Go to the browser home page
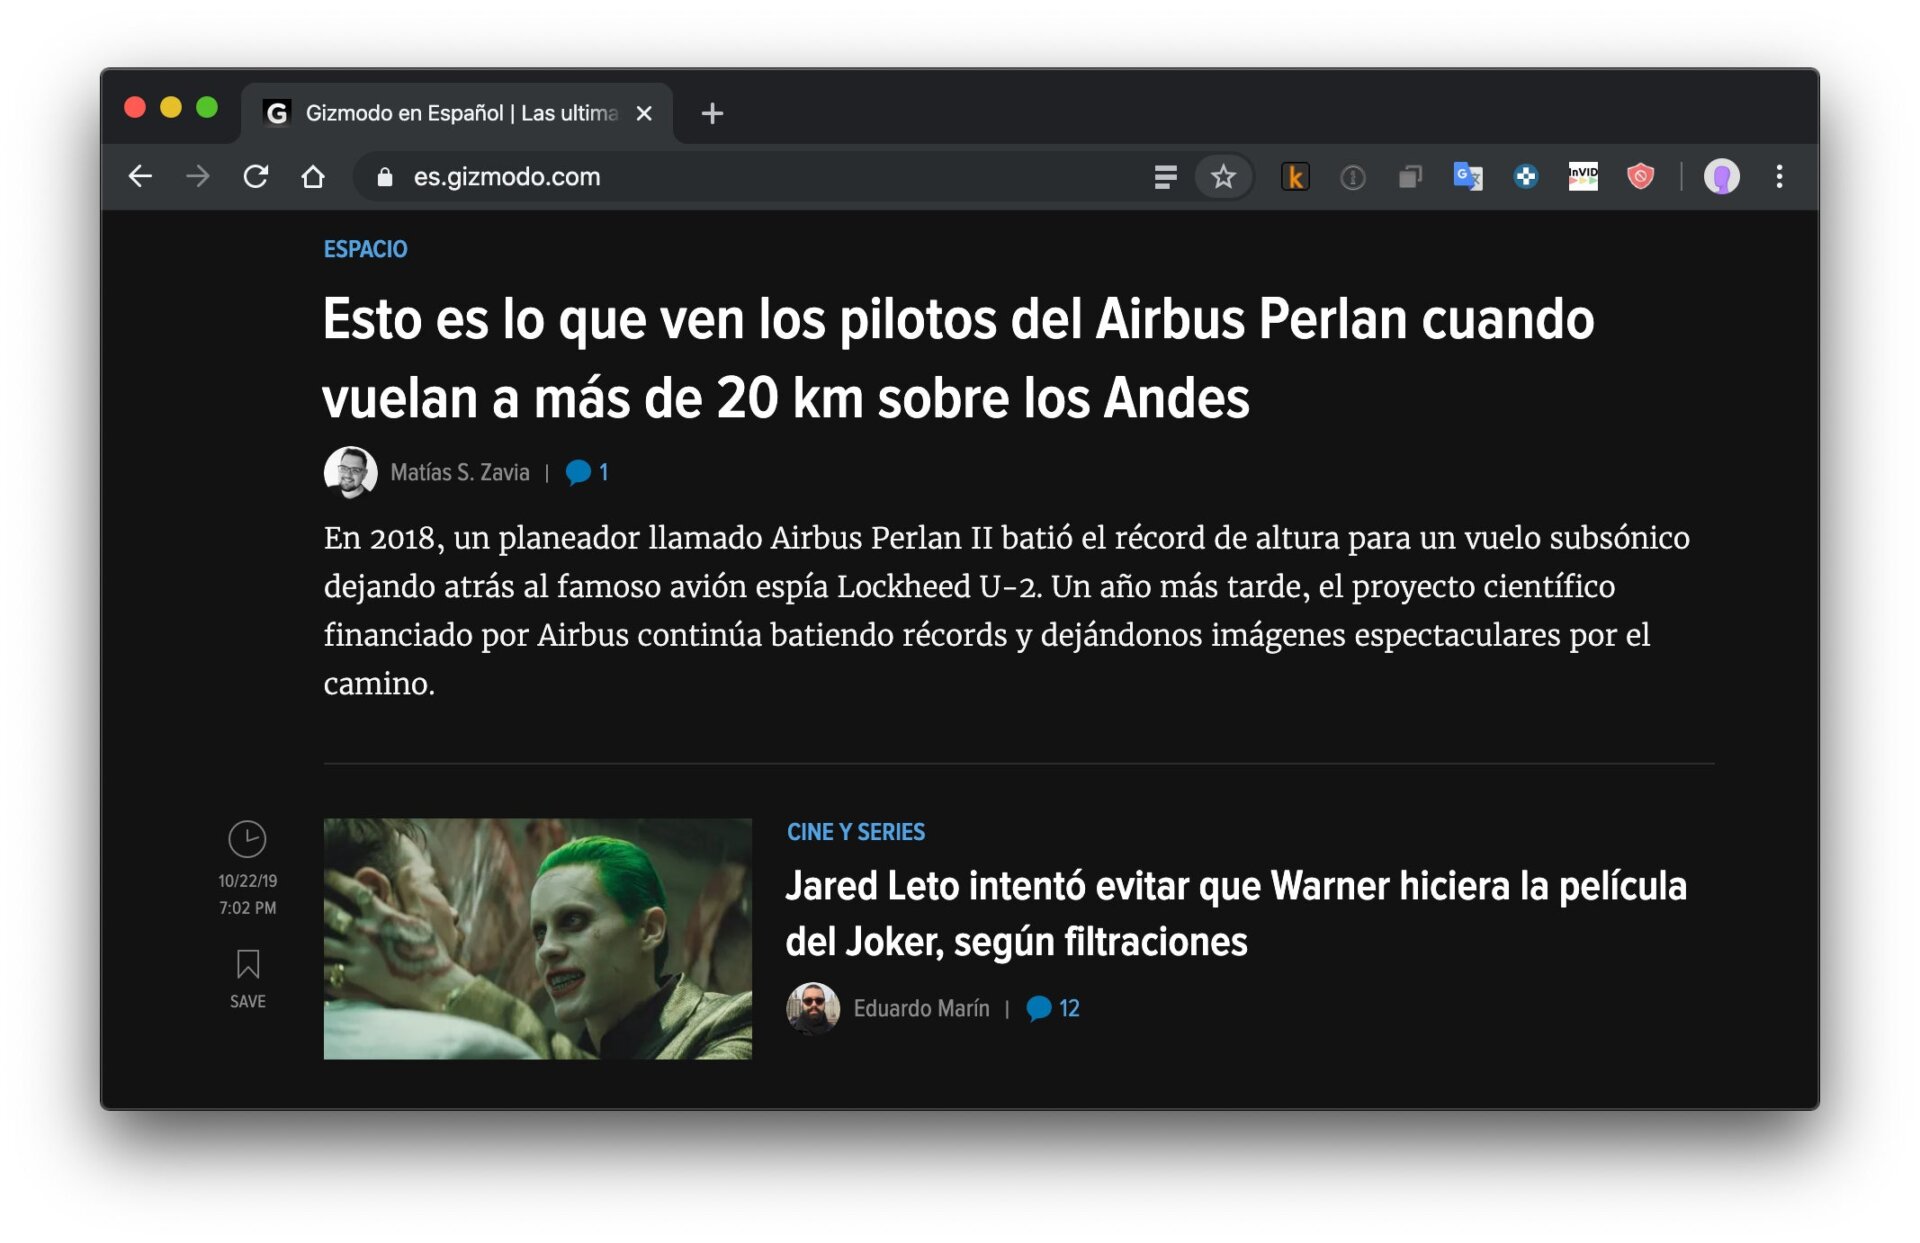Viewport: 1920px width, 1243px height. [313, 177]
